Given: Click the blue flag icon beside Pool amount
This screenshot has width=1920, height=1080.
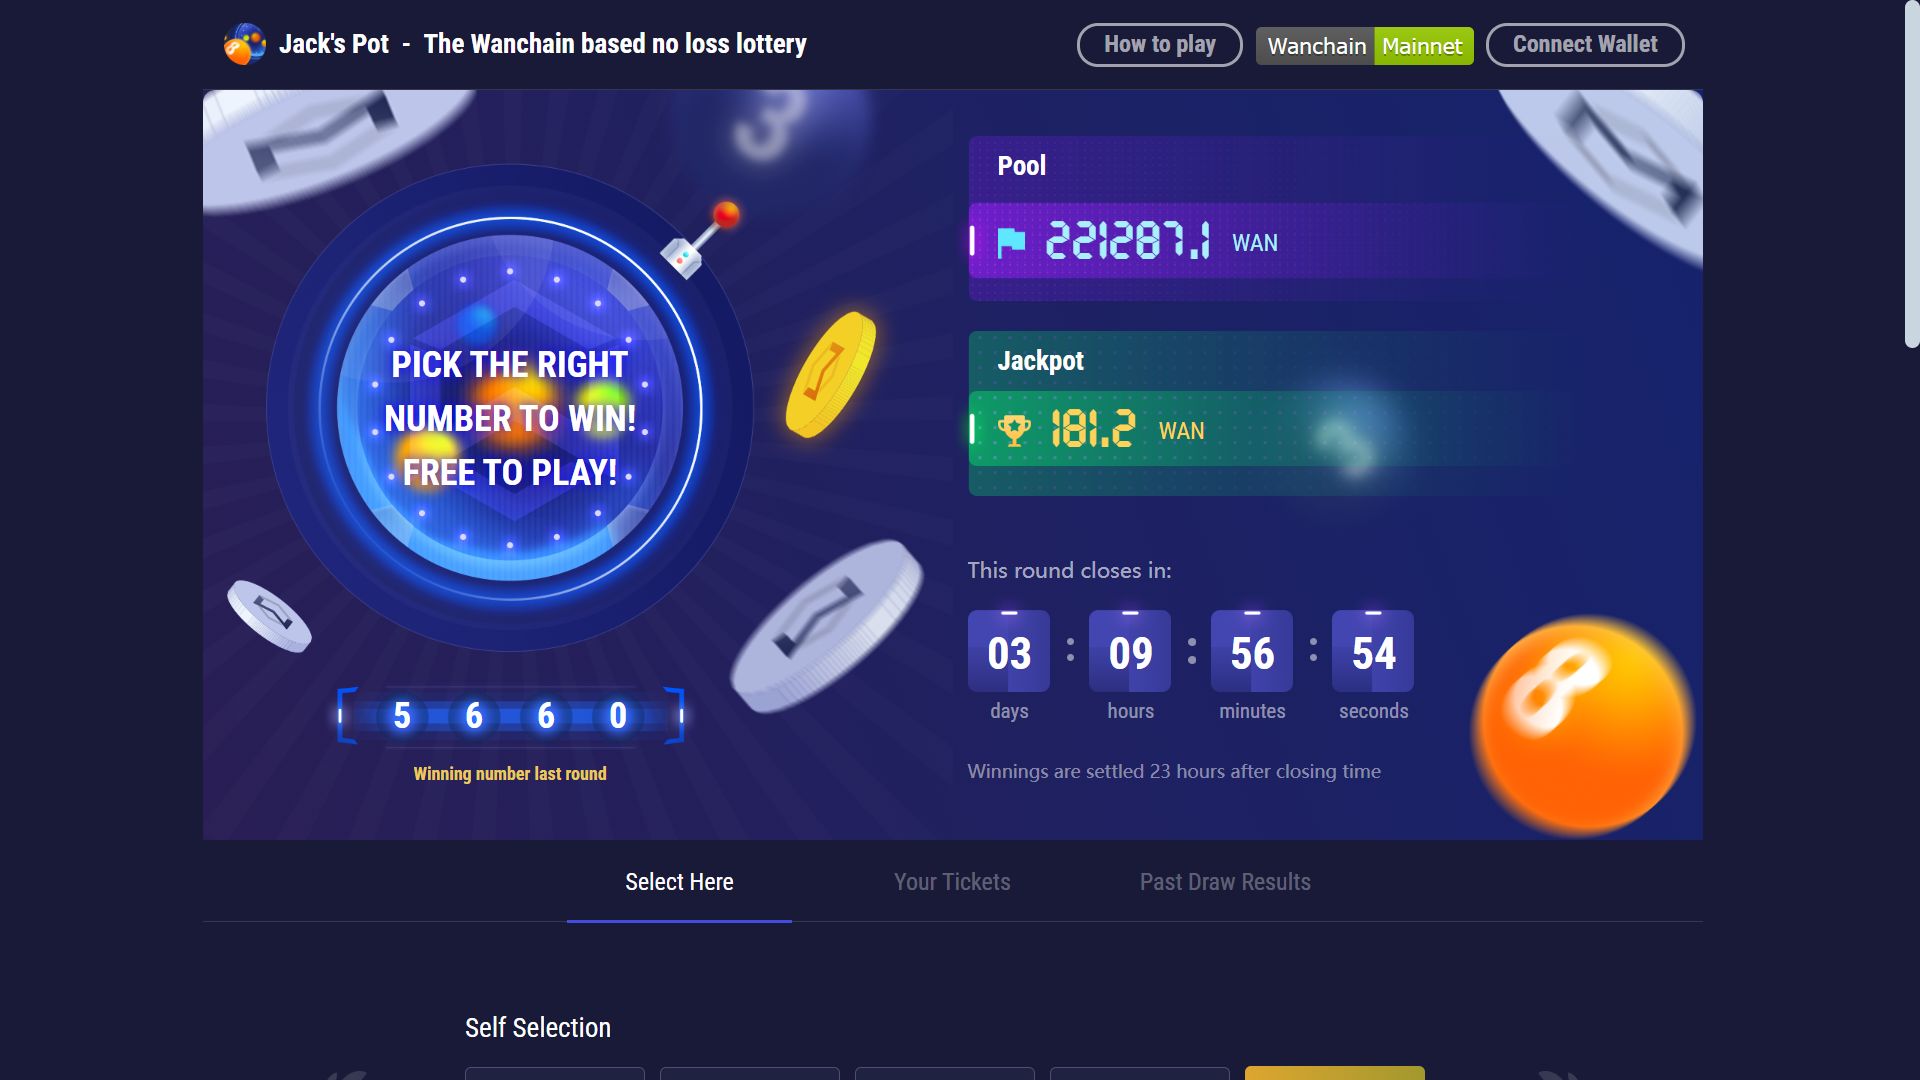Looking at the screenshot, I should (x=1011, y=242).
